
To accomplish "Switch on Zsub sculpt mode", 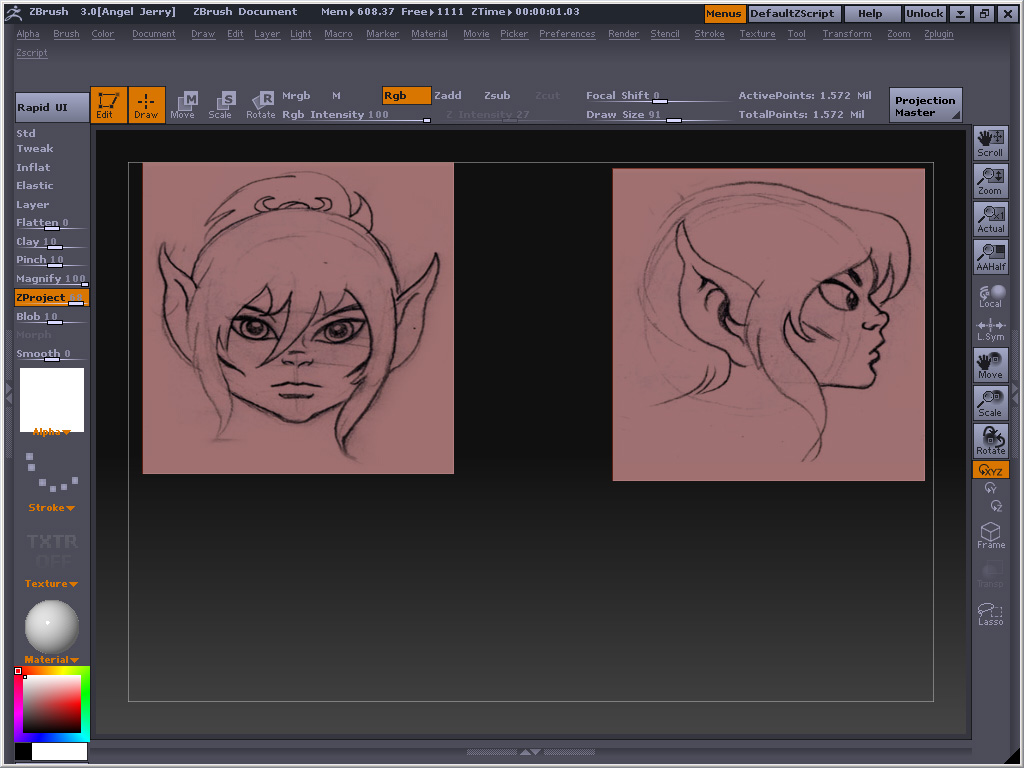I will [497, 96].
